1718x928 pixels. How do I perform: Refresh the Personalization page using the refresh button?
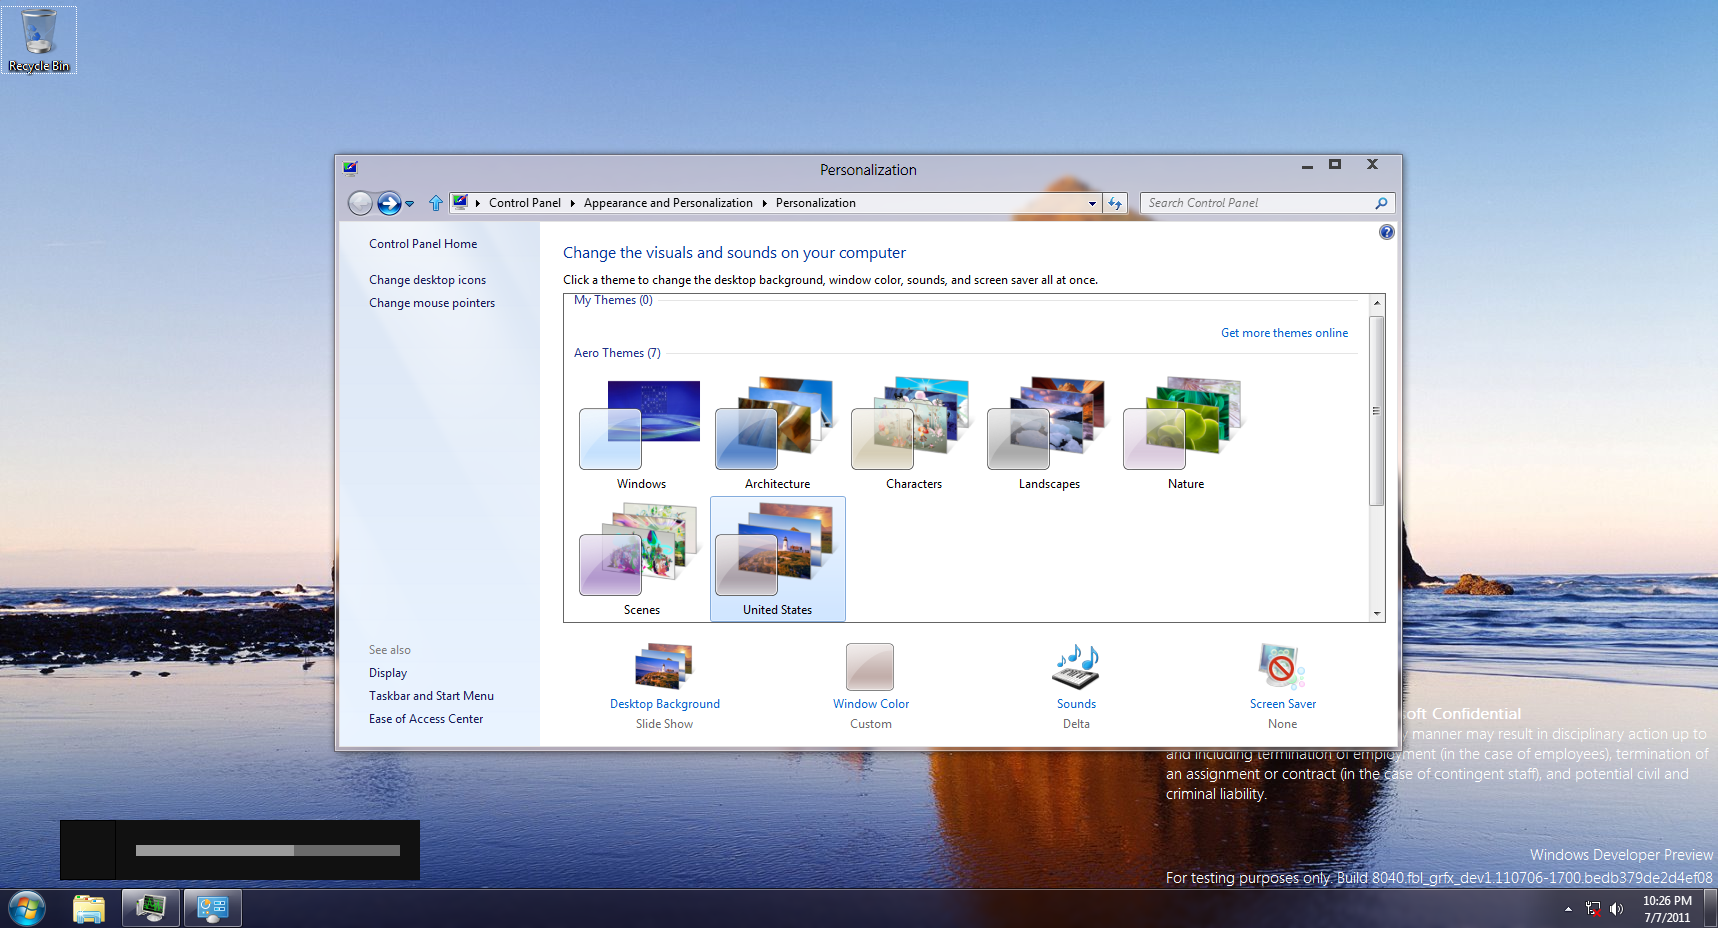1115,203
